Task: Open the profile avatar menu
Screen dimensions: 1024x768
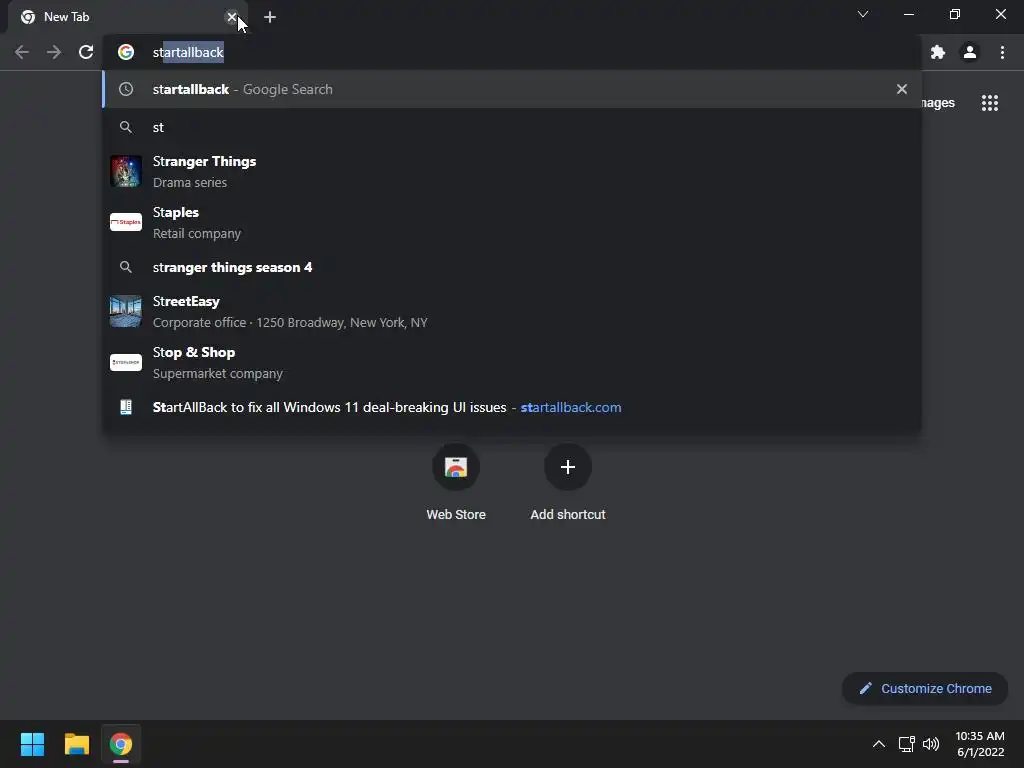Action: tap(970, 52)
